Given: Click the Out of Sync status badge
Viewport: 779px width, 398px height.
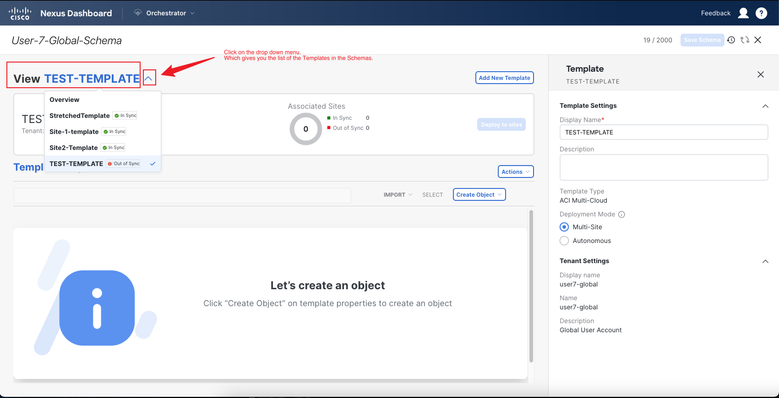Looking at the screenshot, I should point(123,163).
